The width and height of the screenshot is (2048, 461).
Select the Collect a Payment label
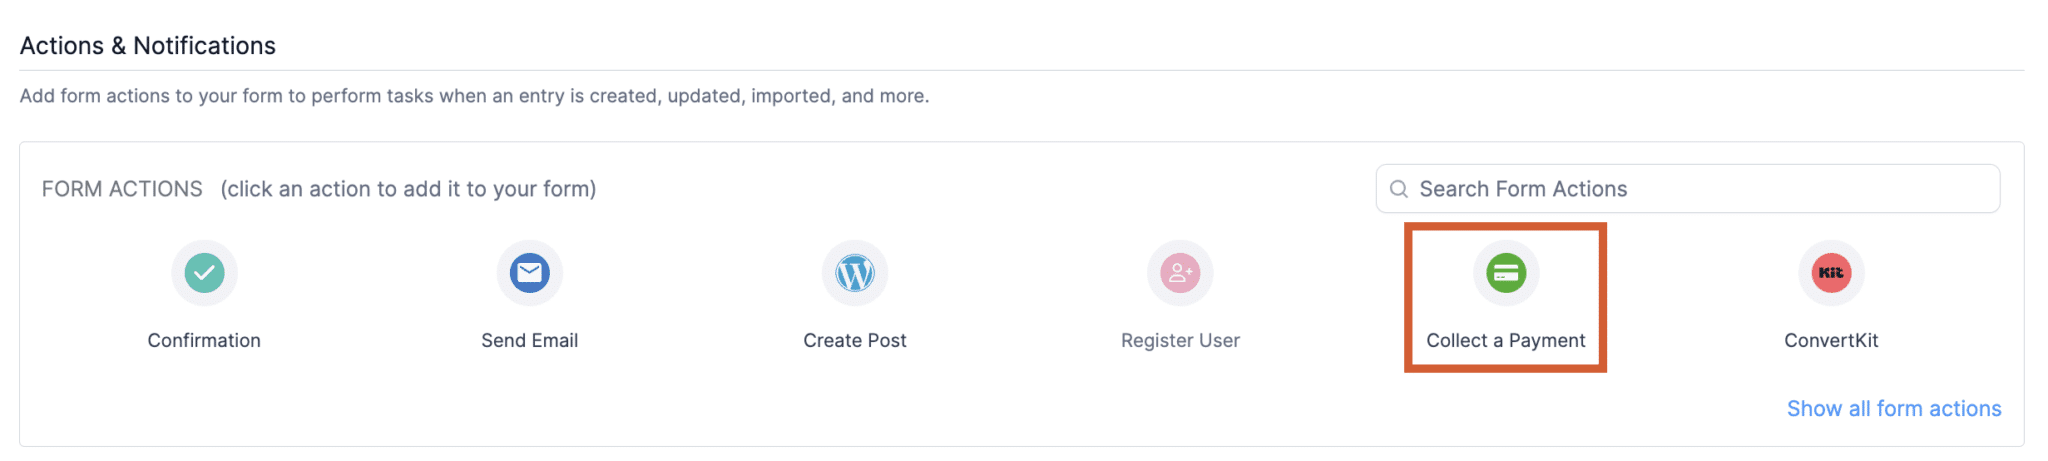(1506, 341)
